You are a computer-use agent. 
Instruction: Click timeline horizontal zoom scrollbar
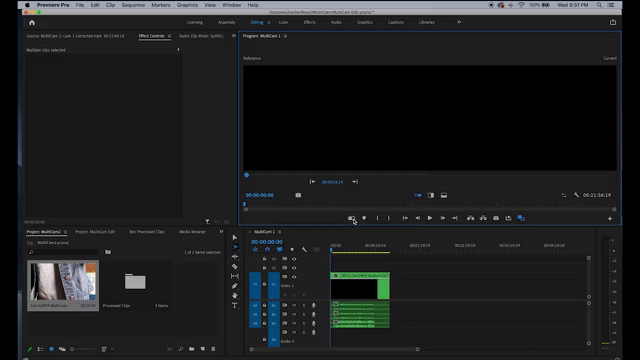pyautogui.click(x=334, y=349)
